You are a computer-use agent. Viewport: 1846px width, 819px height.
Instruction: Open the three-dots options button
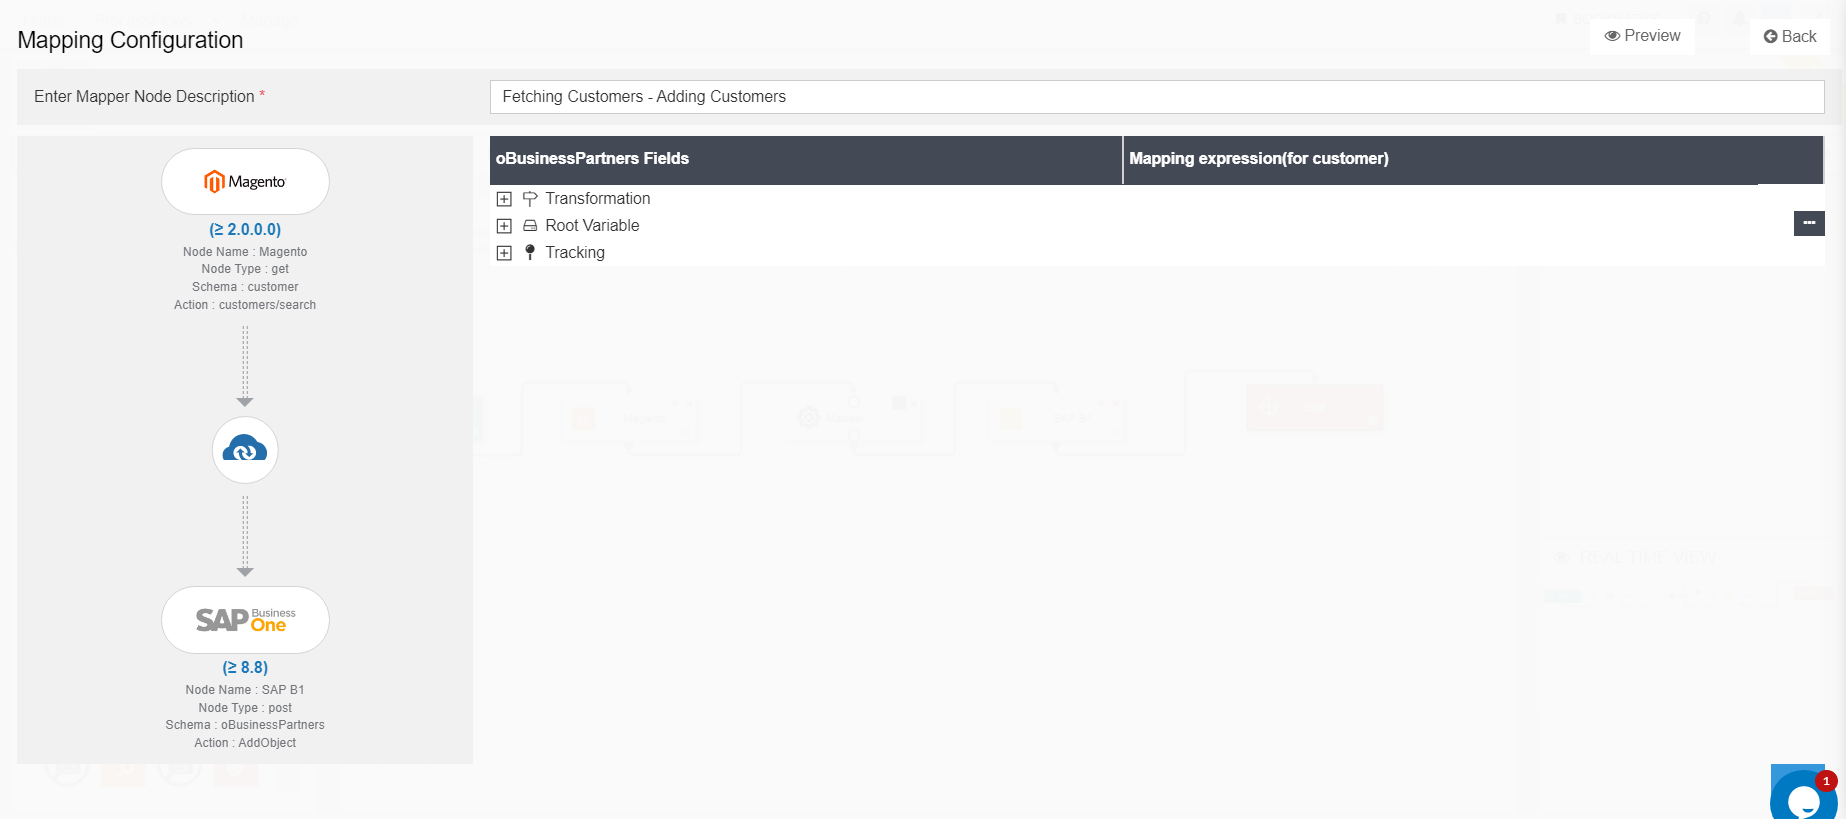pyautogui.click(x=1808, y=223)
